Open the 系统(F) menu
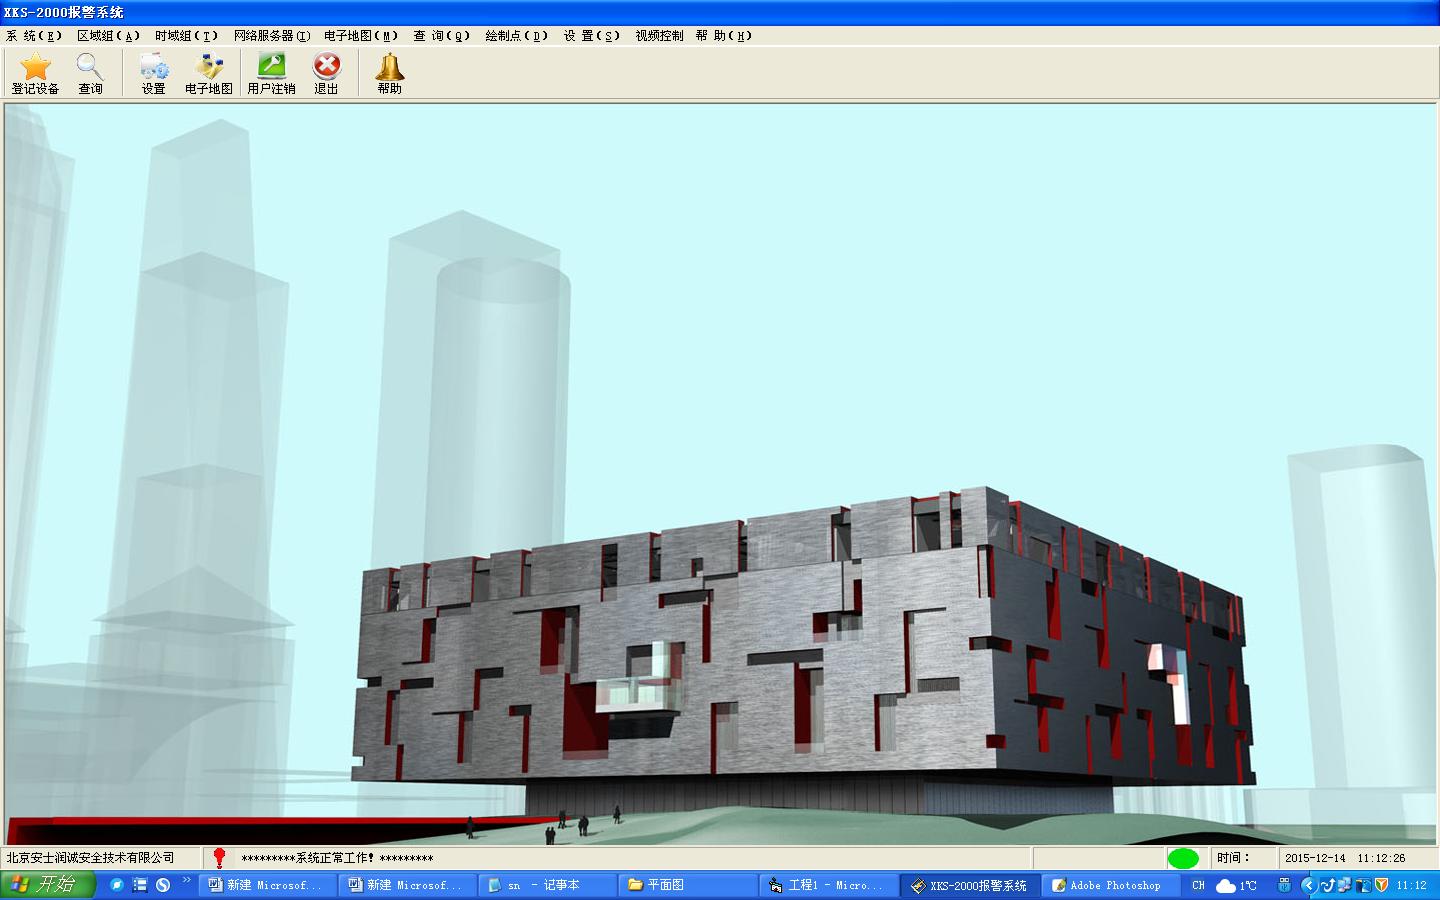This screenshot has width=1440, height=900. click(34, 36)
